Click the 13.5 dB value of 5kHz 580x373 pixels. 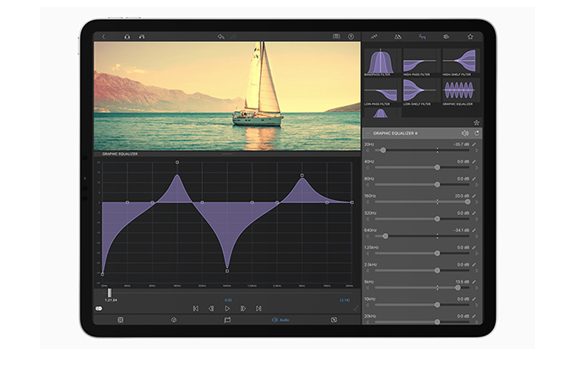pyautogui.click(x=462, y=282)
